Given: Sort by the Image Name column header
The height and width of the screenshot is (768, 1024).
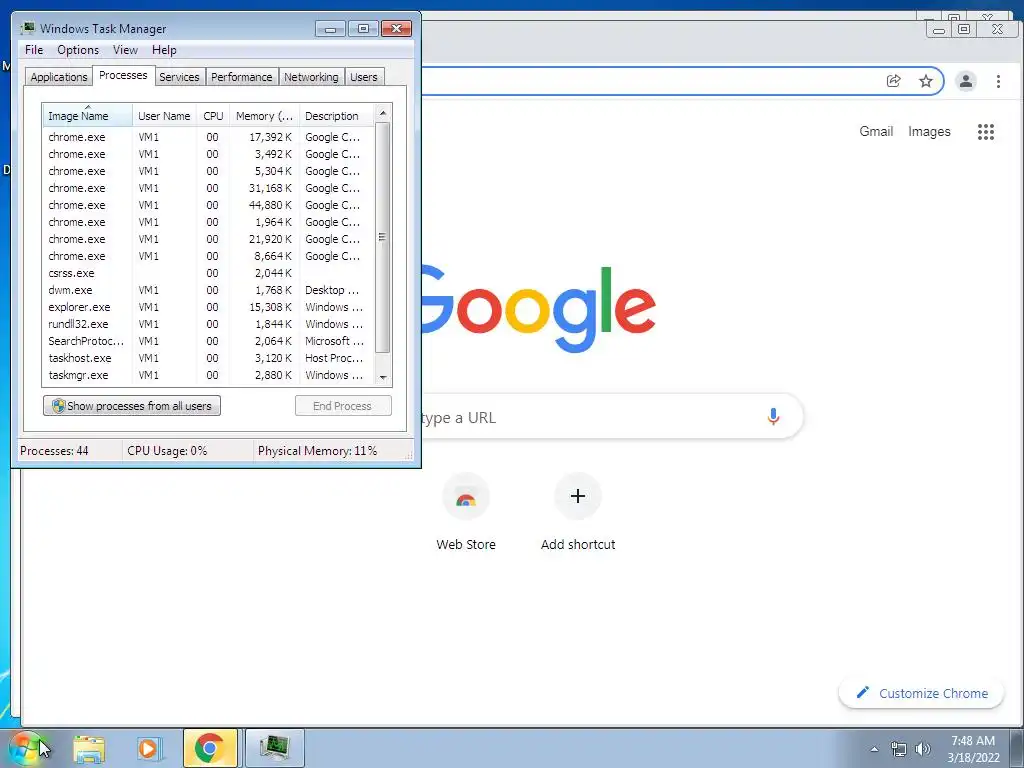Looking at the screenshot, I should (x=88, y=116).
